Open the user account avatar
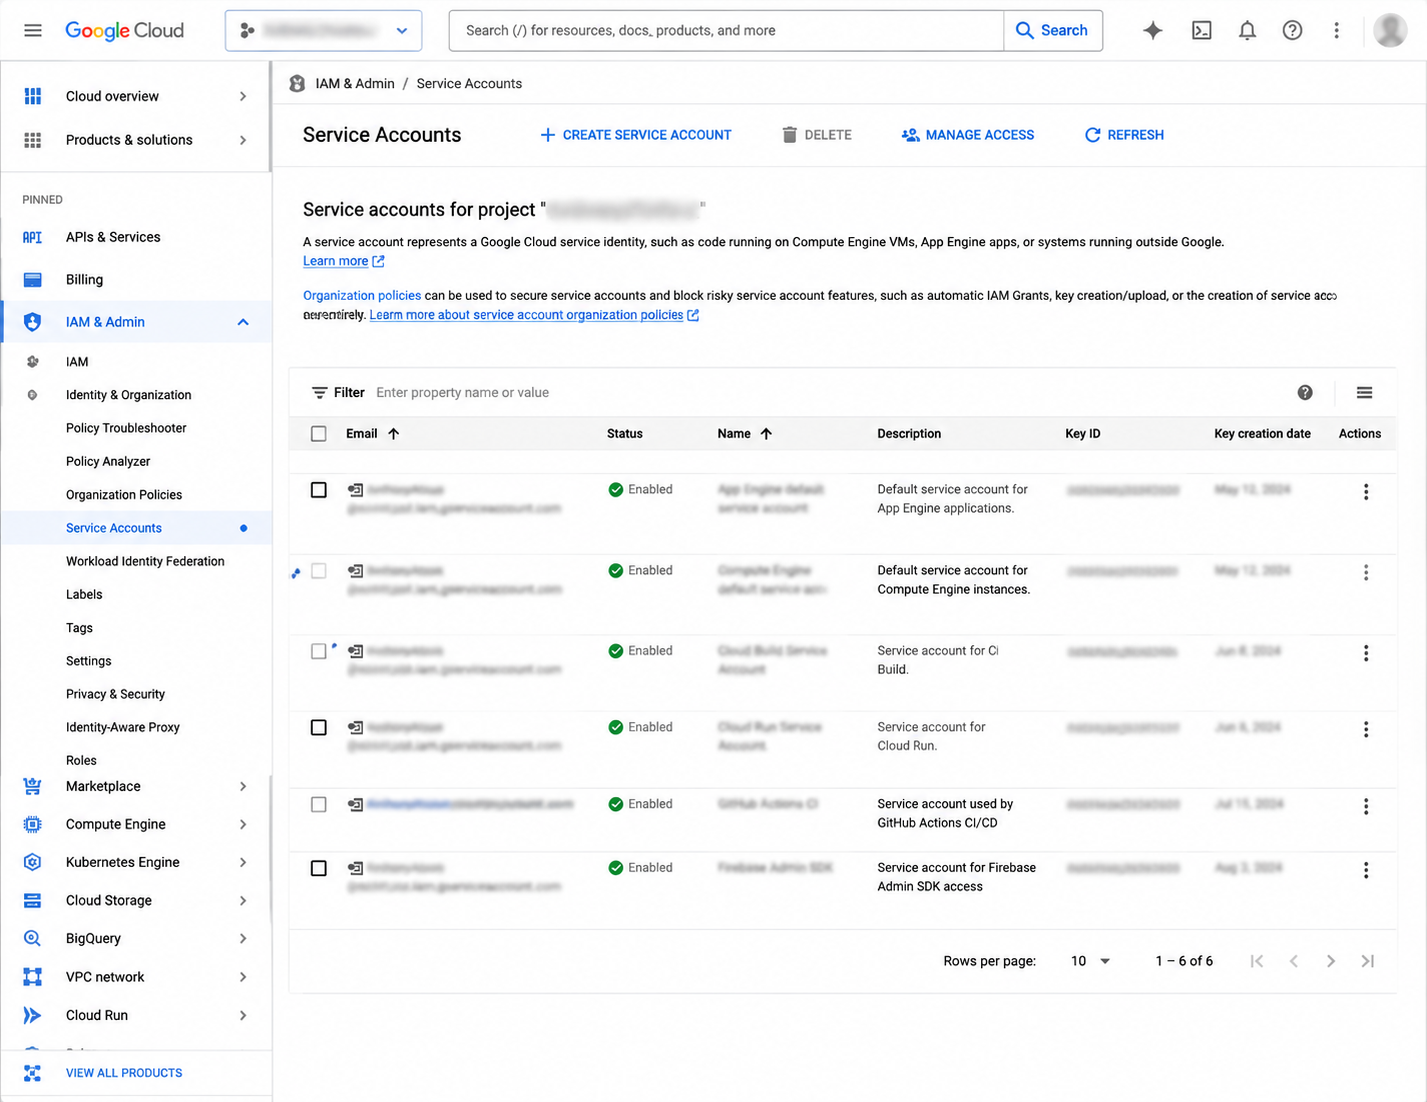 [x=1390, y=30]
